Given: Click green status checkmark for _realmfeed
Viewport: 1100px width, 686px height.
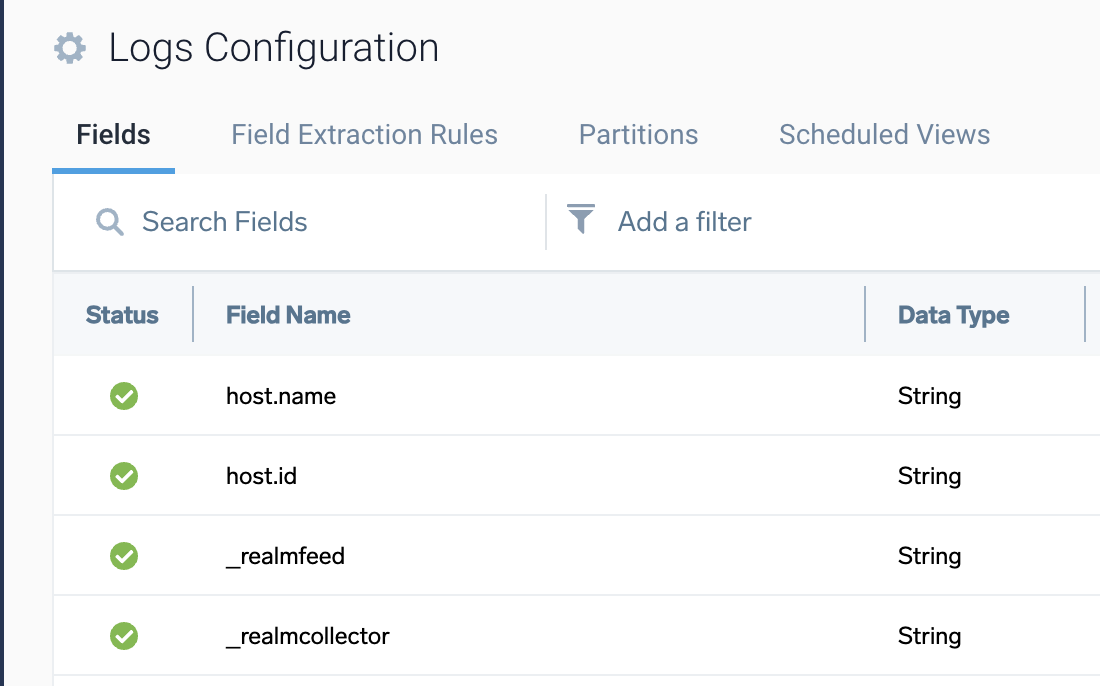Looking at the screenshot, I should click(x=124, y=556).
